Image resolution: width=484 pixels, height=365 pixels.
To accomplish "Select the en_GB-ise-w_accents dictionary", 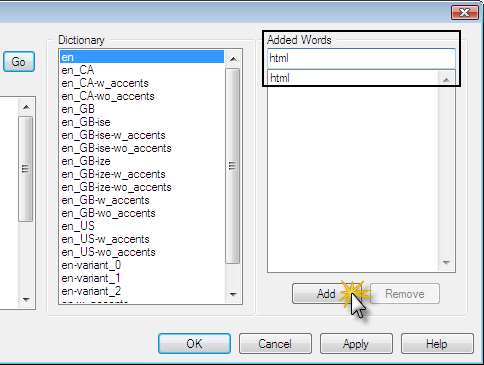I will pyautogui.click(x=142, y=135).
